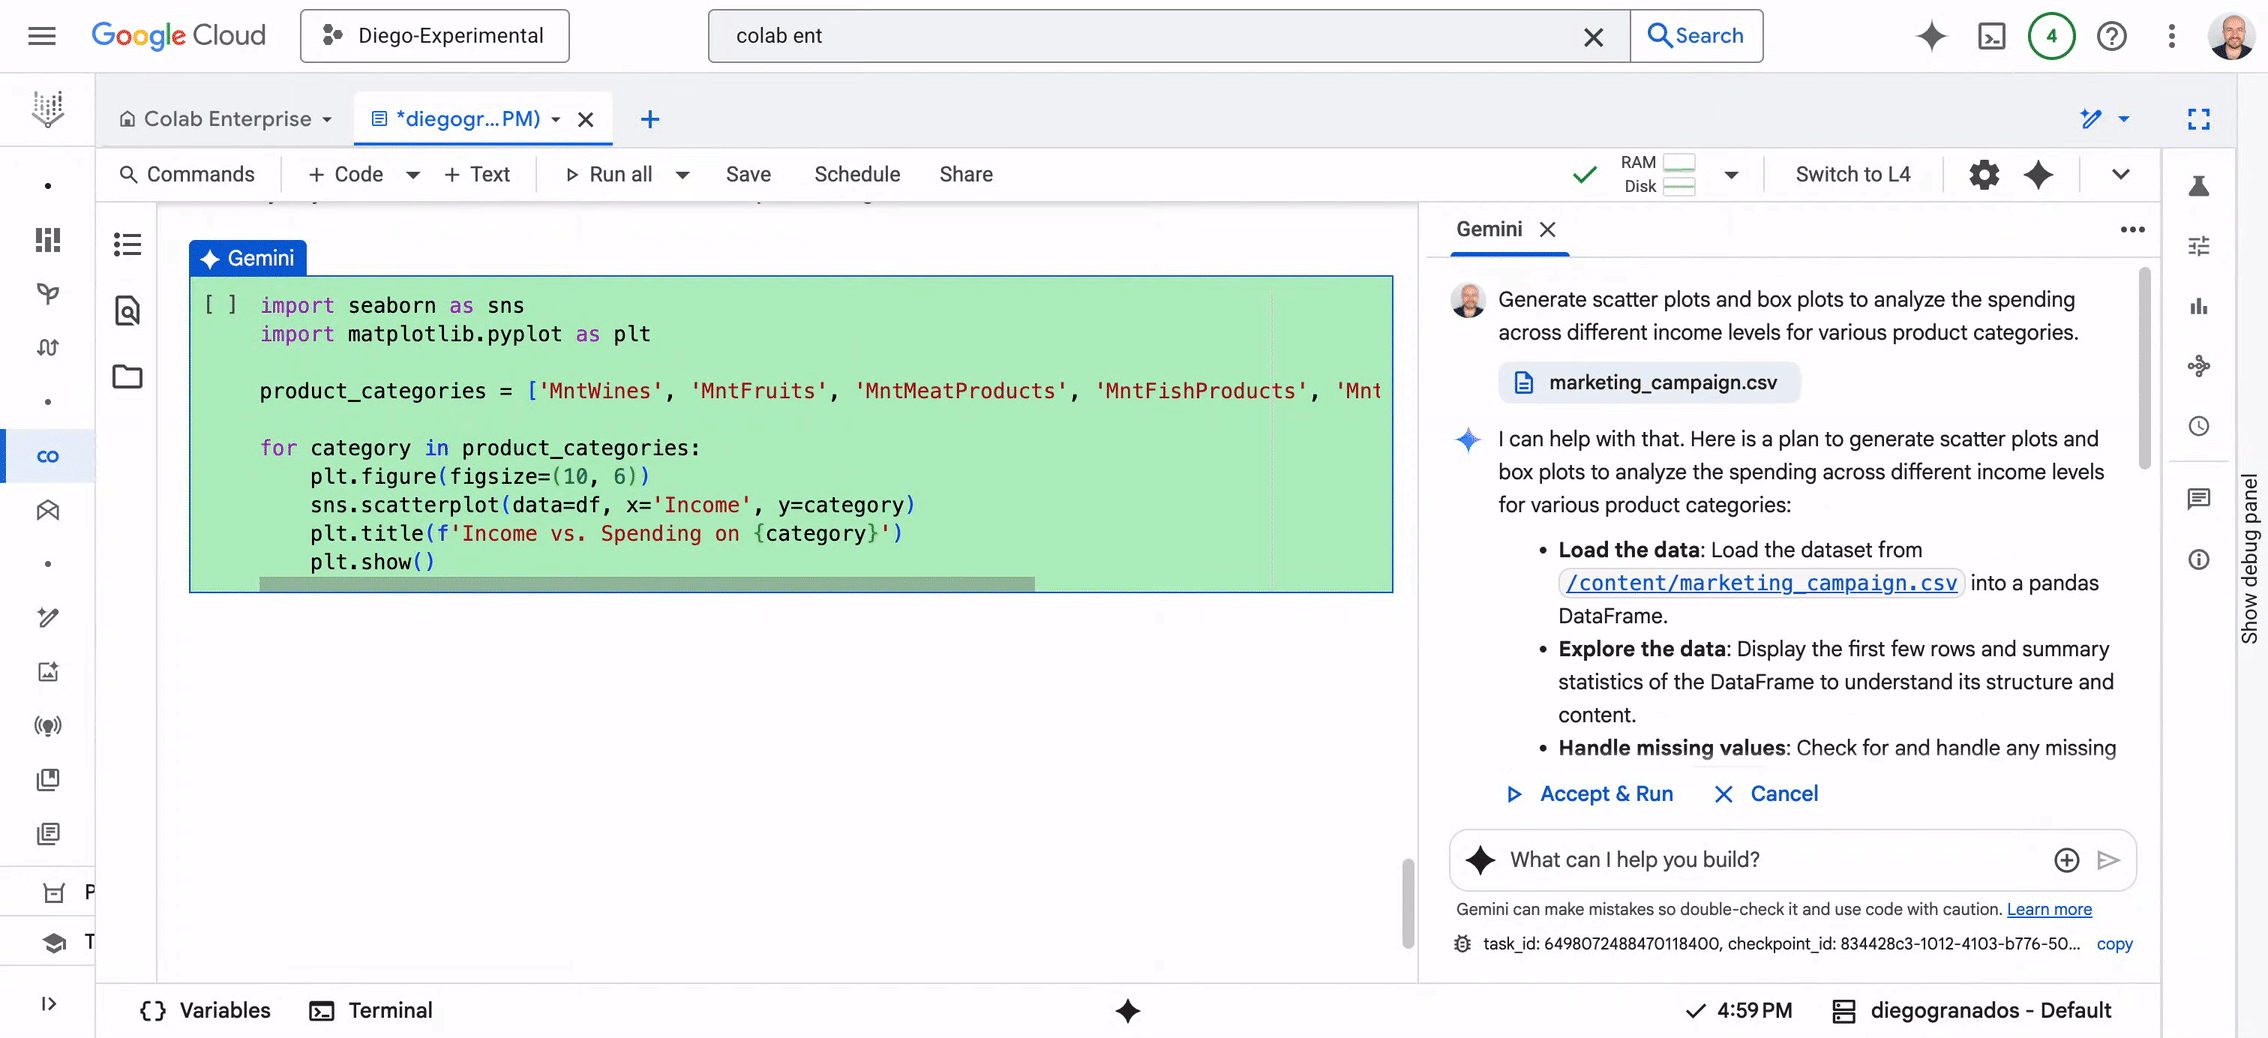Open the Files folder panel

128,377
